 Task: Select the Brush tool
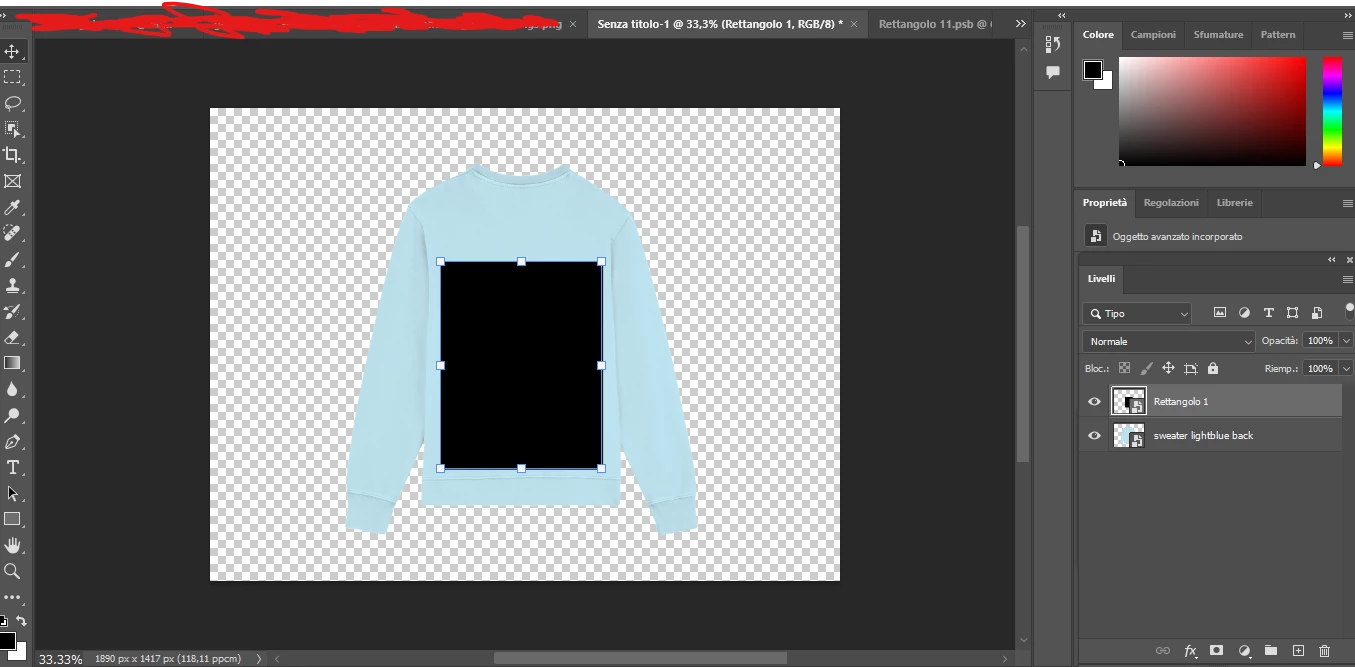(x=12, y=259)
